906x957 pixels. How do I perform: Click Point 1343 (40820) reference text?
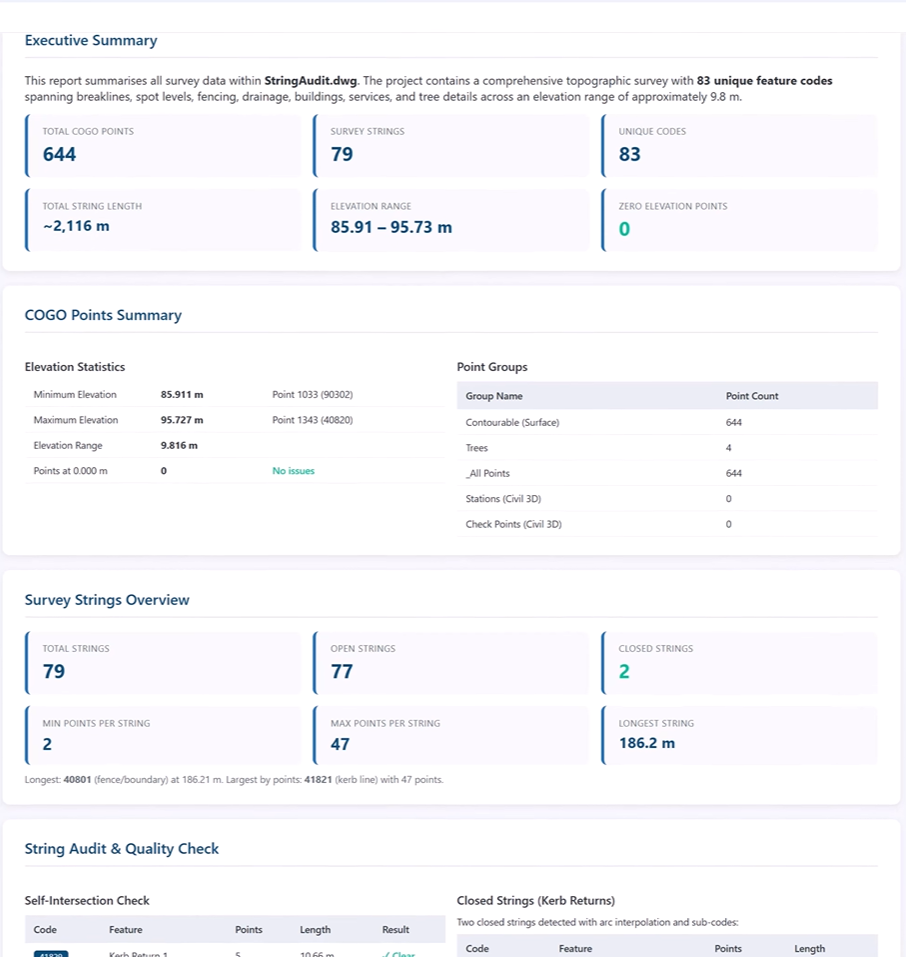click(x=312, y=420)
